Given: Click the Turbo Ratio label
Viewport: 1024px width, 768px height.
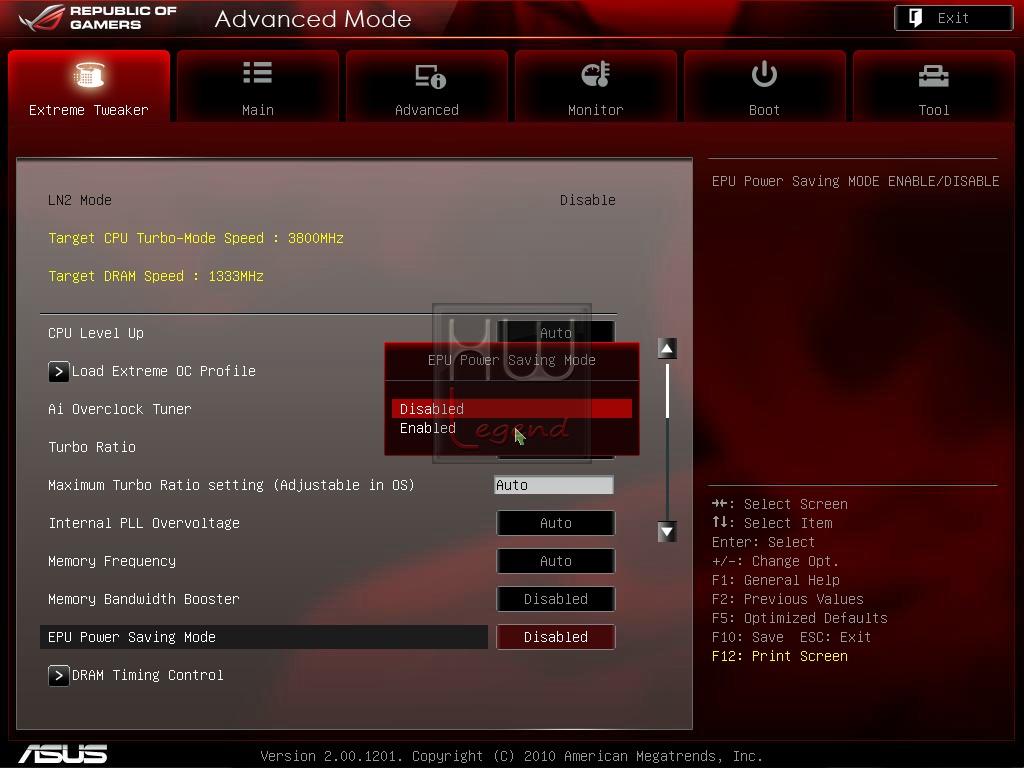Looking at the screenshot, I should click(92, 447).
